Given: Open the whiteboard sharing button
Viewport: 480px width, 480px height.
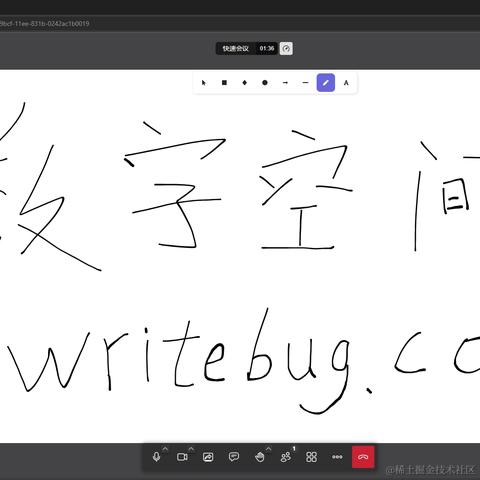Looking at the screenshot, I should pyautogui.click(x=208, y=457).
